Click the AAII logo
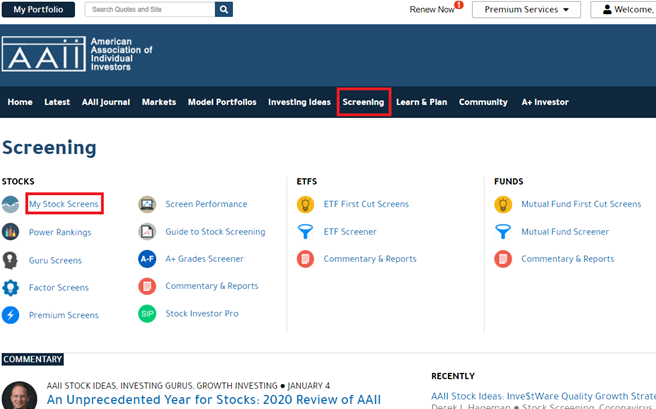 [x=77, y=54]
